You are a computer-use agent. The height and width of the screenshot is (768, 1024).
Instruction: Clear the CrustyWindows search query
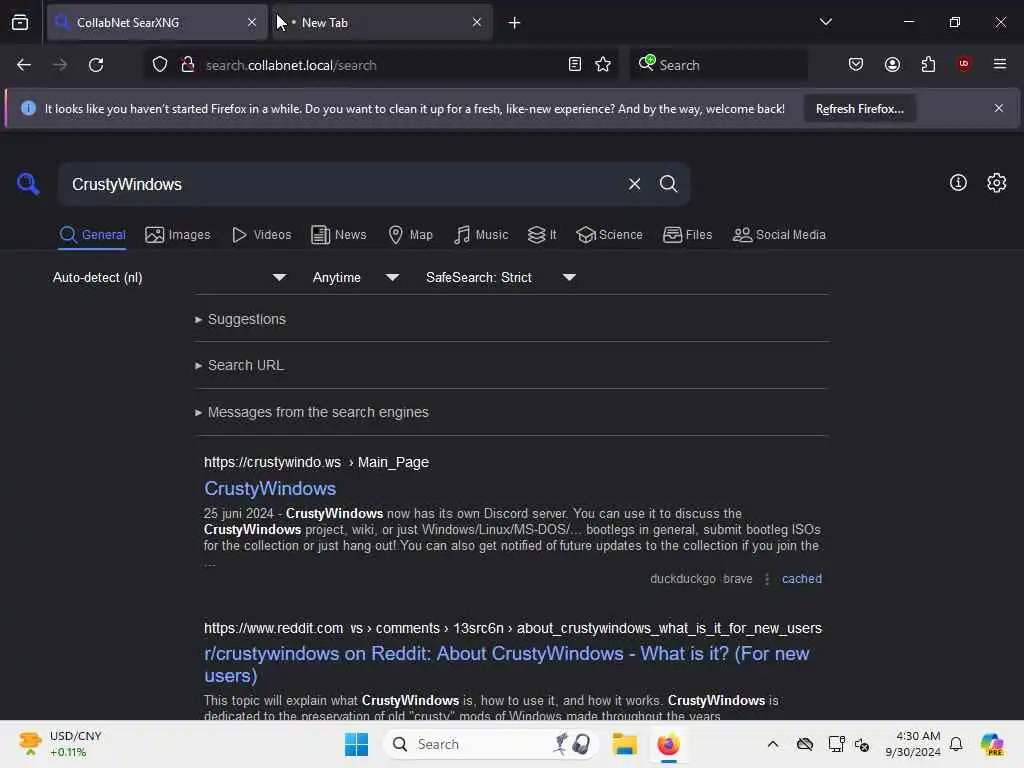634,184
